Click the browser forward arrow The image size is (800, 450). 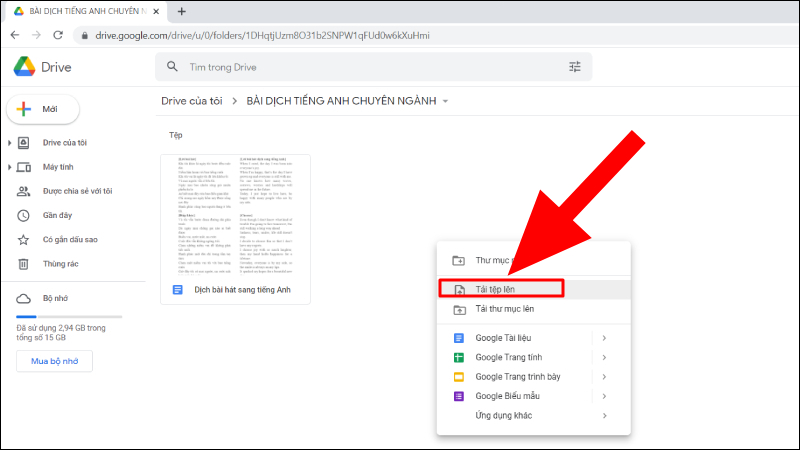point(36,35)
